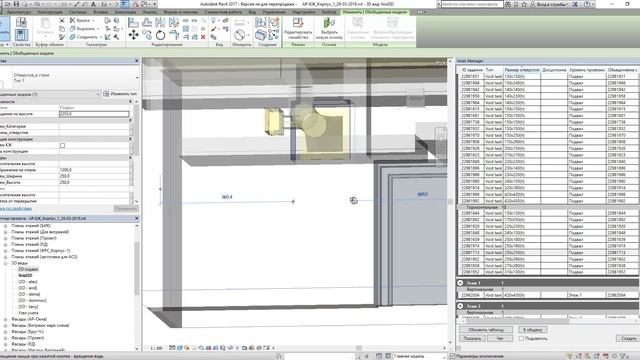Screen dimensions: 640x360
Task: Click the К общему button
Action: pos(533,330)
